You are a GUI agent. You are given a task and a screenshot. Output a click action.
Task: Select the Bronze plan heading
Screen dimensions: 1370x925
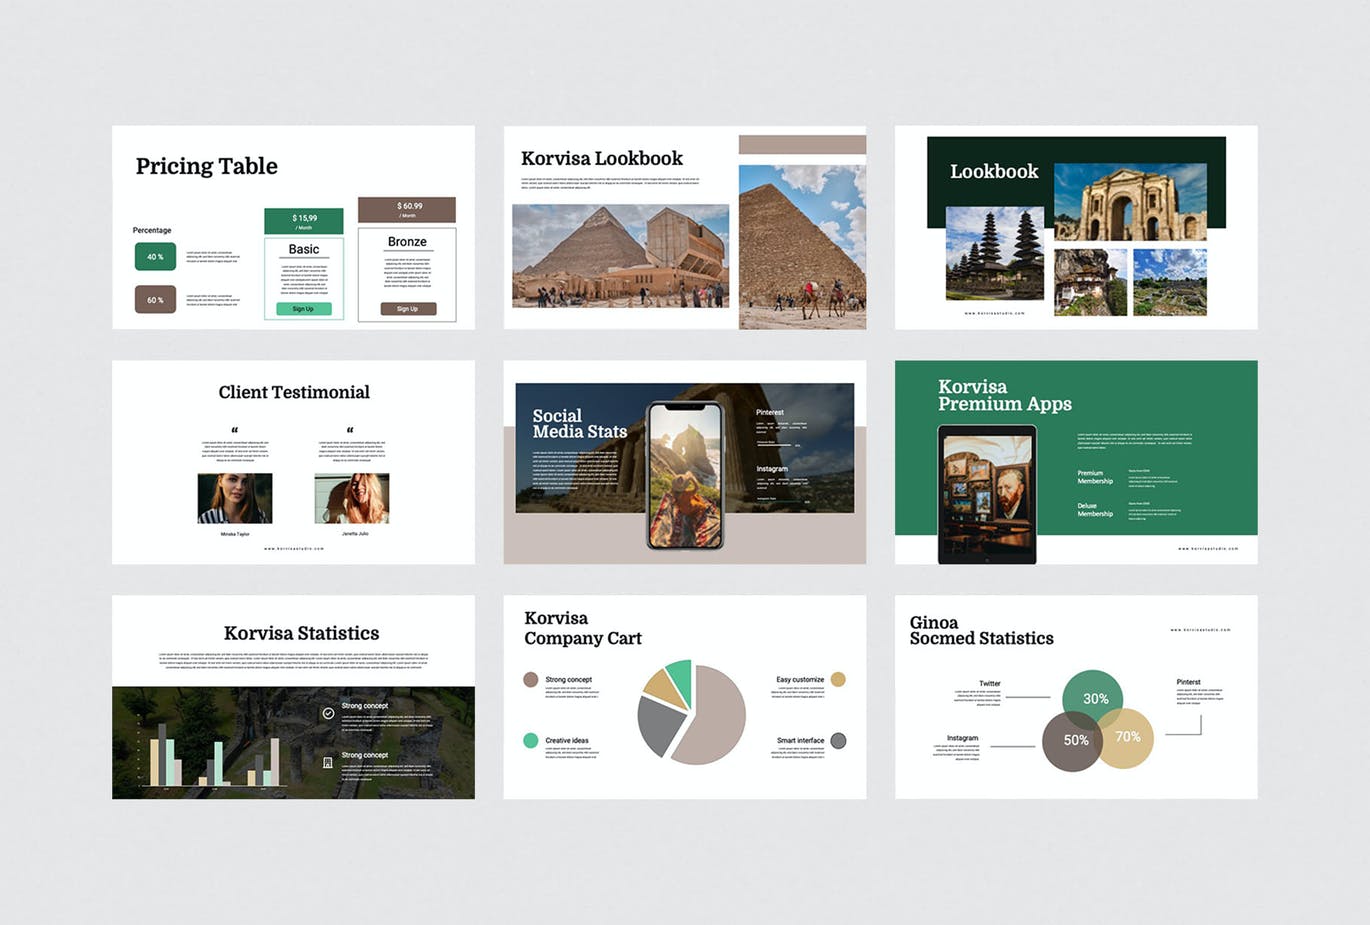click(x=407, y=242)
